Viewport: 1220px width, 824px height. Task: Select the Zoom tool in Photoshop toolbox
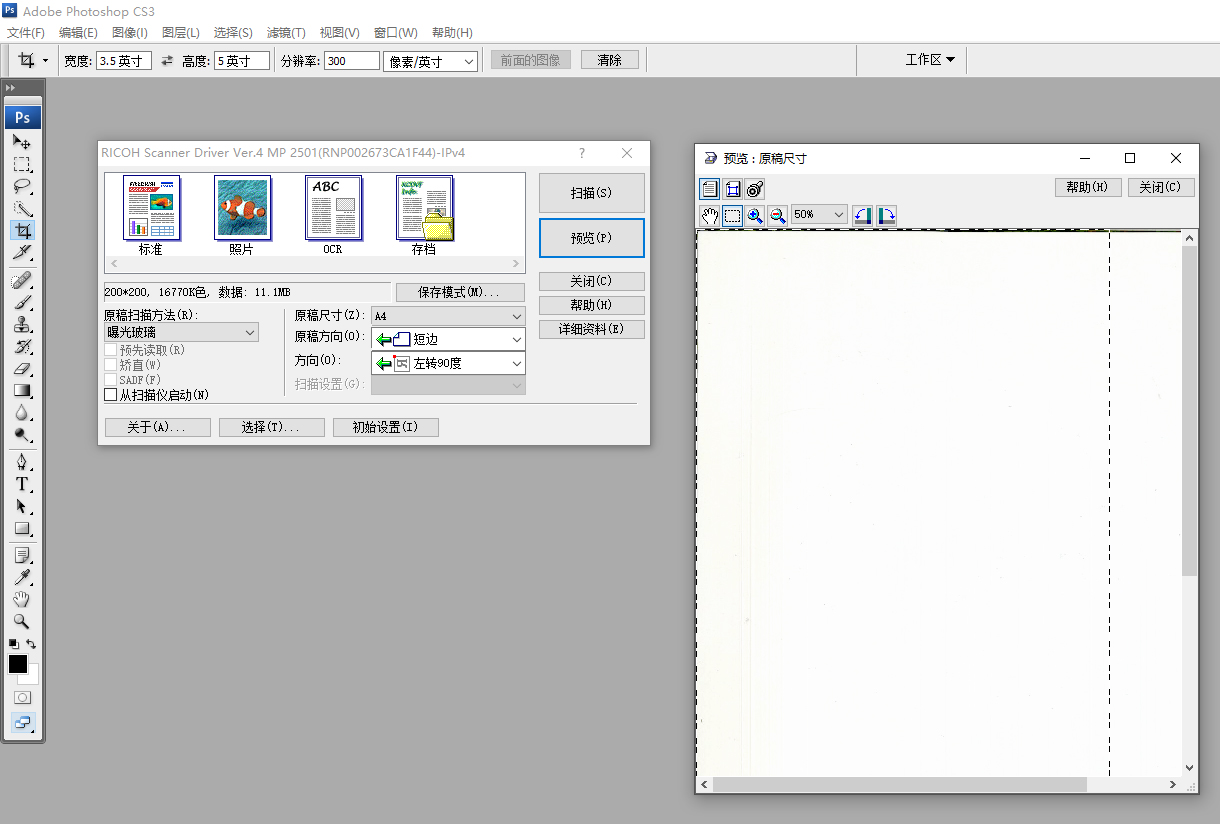click(22, 621)
